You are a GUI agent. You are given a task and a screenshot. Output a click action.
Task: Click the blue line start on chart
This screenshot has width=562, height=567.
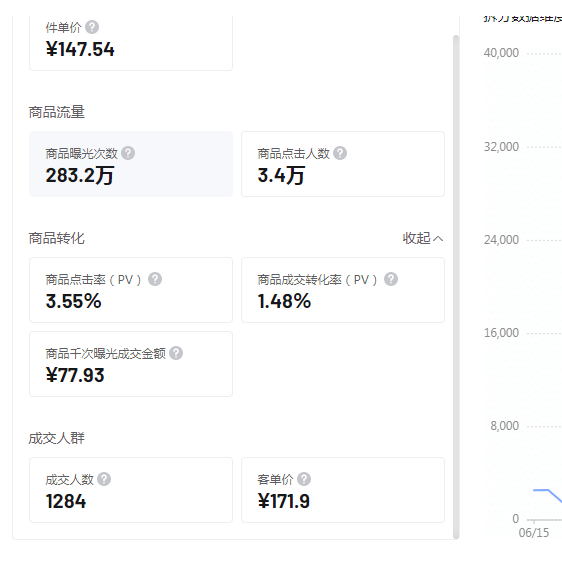tap(535, 490)
